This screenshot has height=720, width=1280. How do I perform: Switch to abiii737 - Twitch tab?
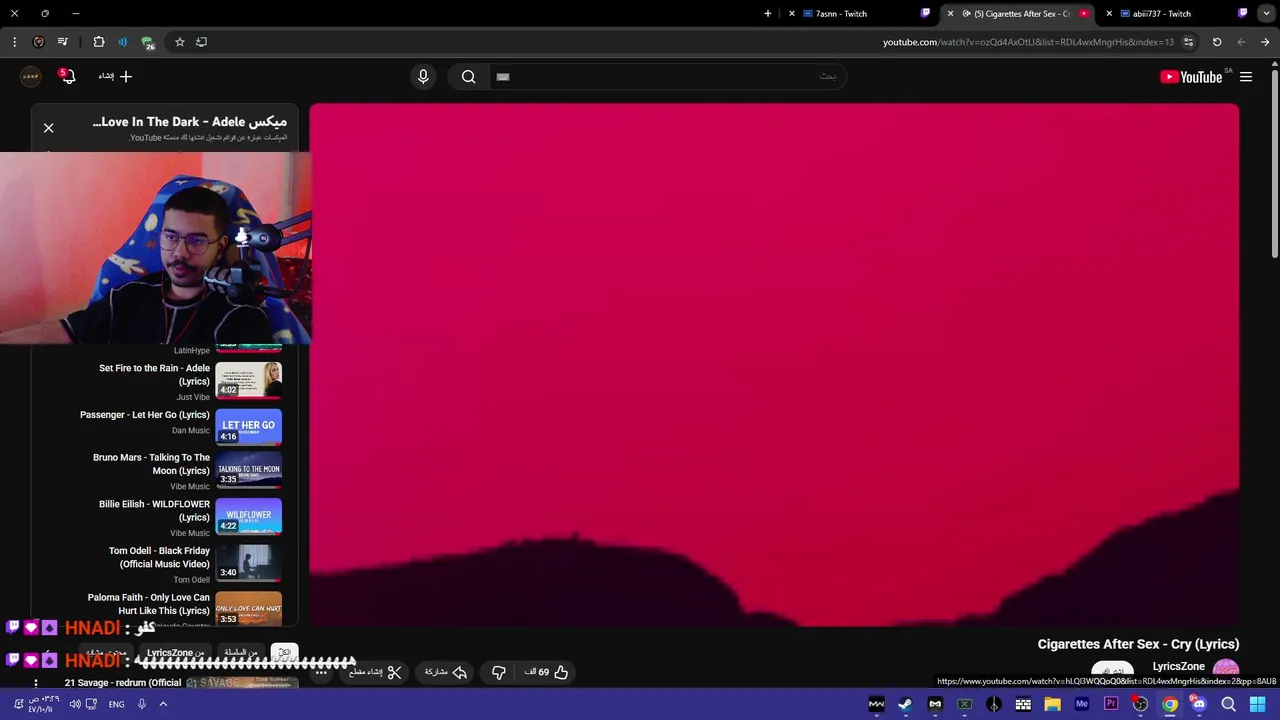(1174, 14)
